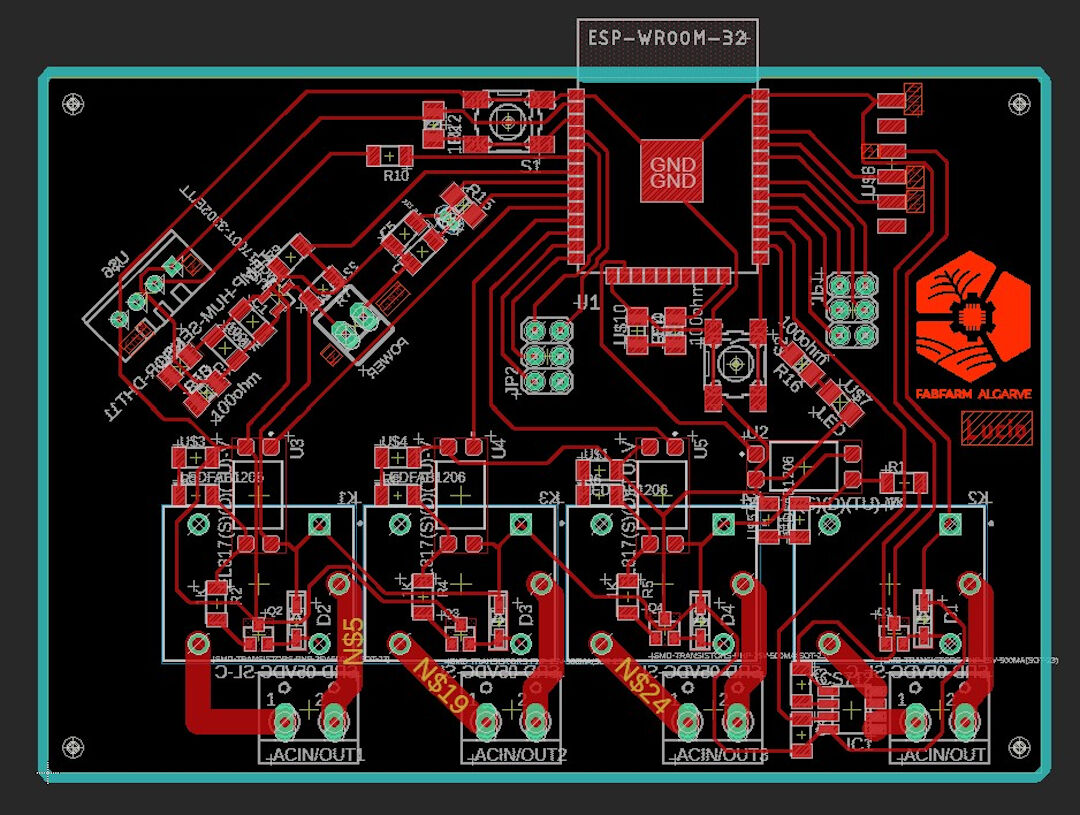
Task: Select the ESP-WROOM-32 module label
Action: (x=667, y=38)
